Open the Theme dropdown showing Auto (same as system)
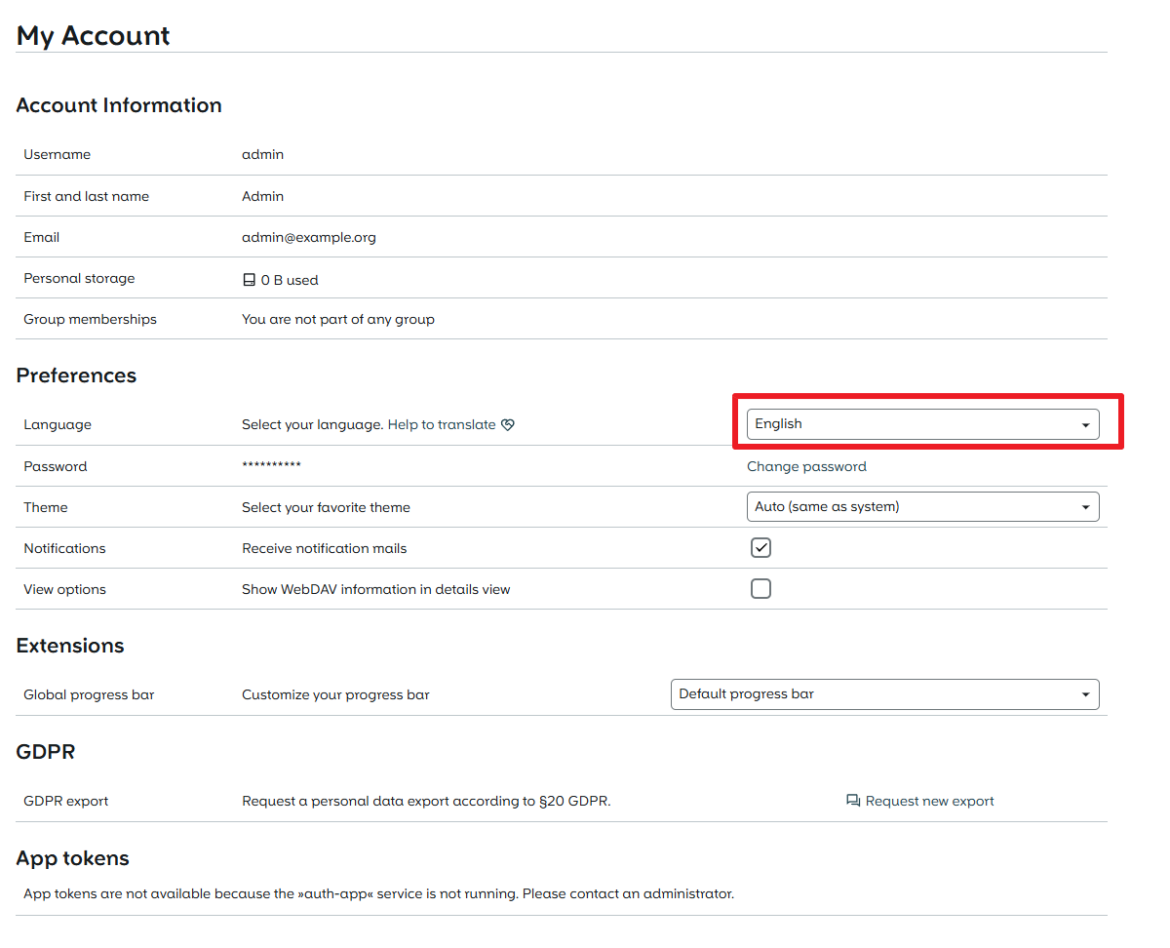Screen dimensions: 1170x948 click(922, 507)
